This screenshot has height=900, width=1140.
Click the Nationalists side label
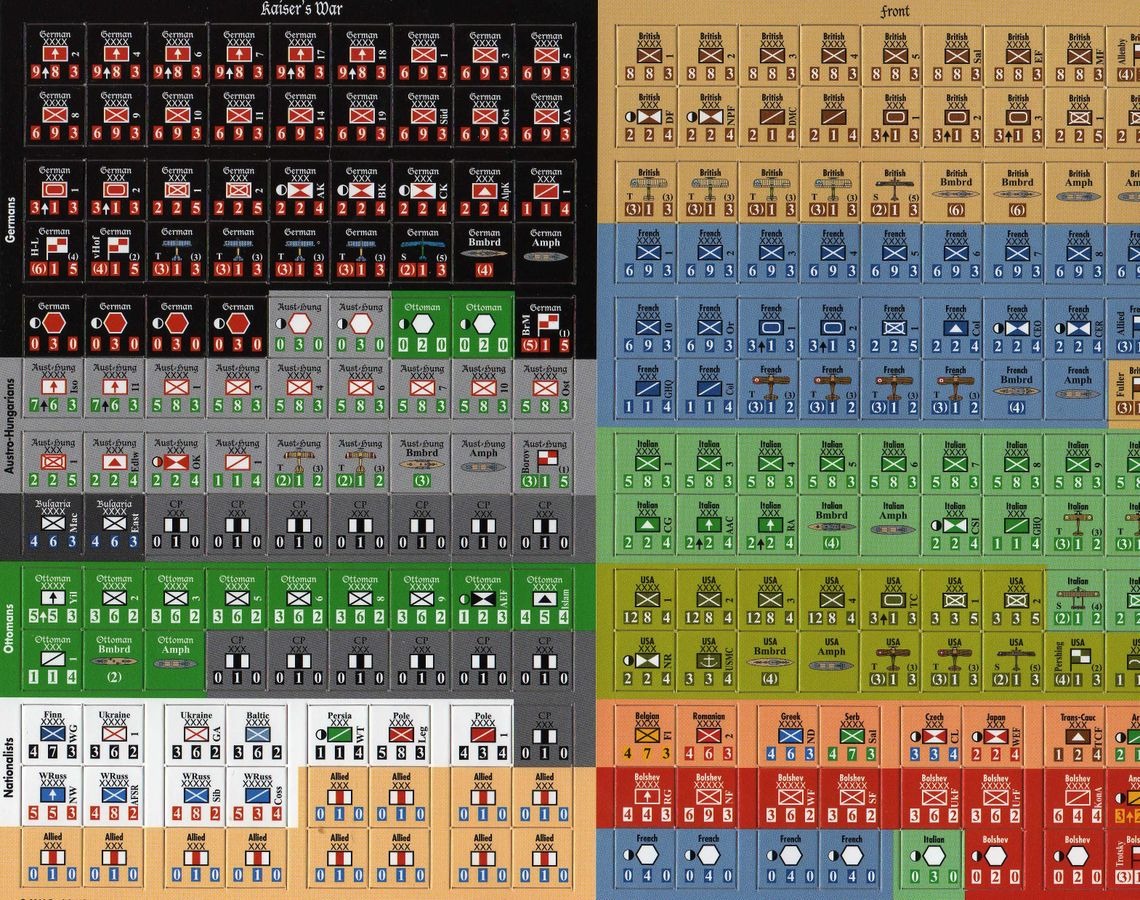click(x=9, y=764)
